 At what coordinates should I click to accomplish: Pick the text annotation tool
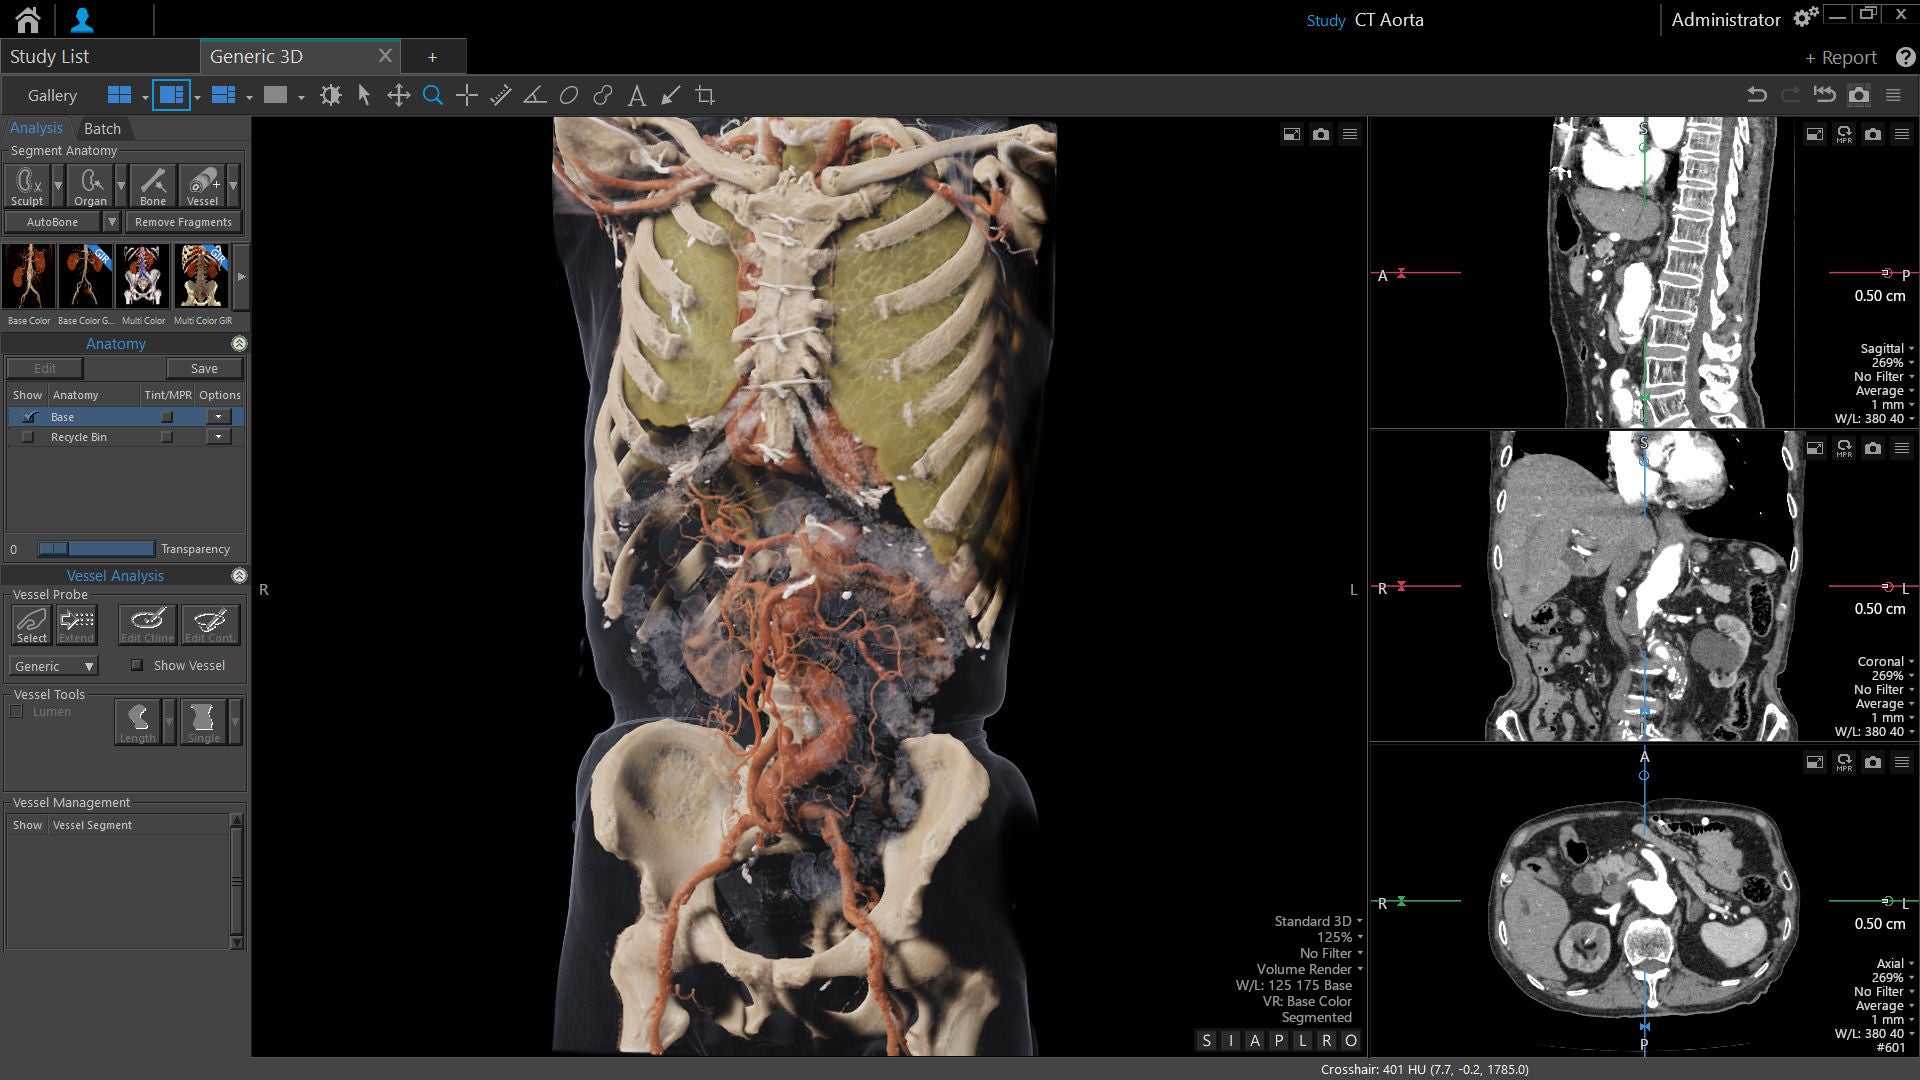(636, 96)
